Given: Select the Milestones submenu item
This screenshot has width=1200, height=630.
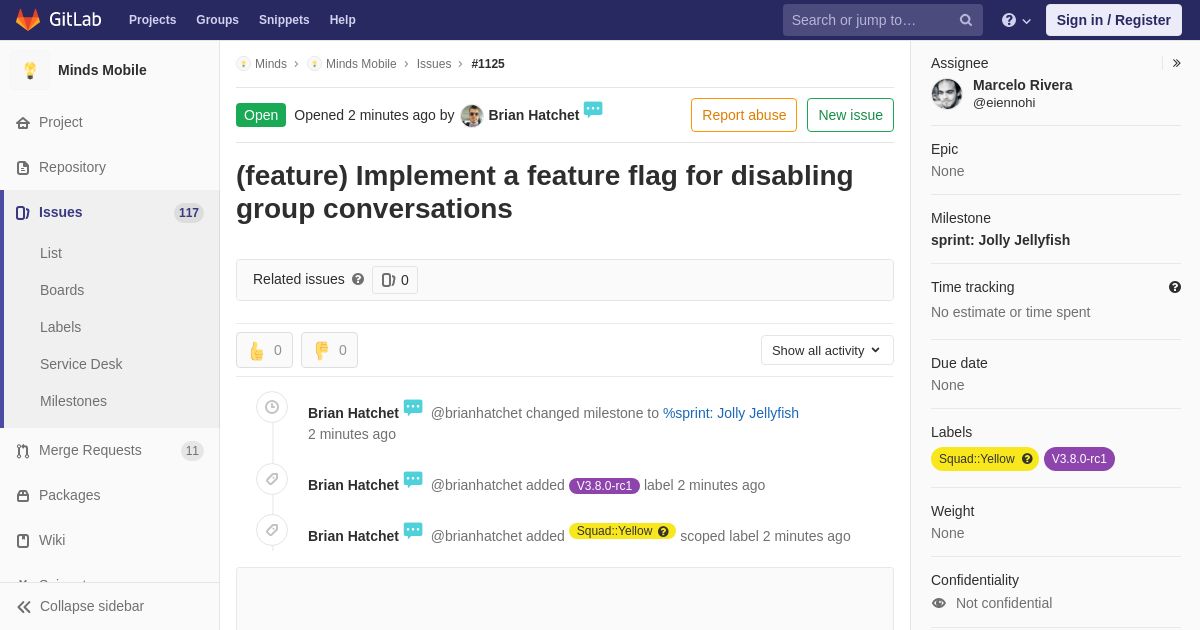Looking at the screenshot, I should [x=73, y=401].
